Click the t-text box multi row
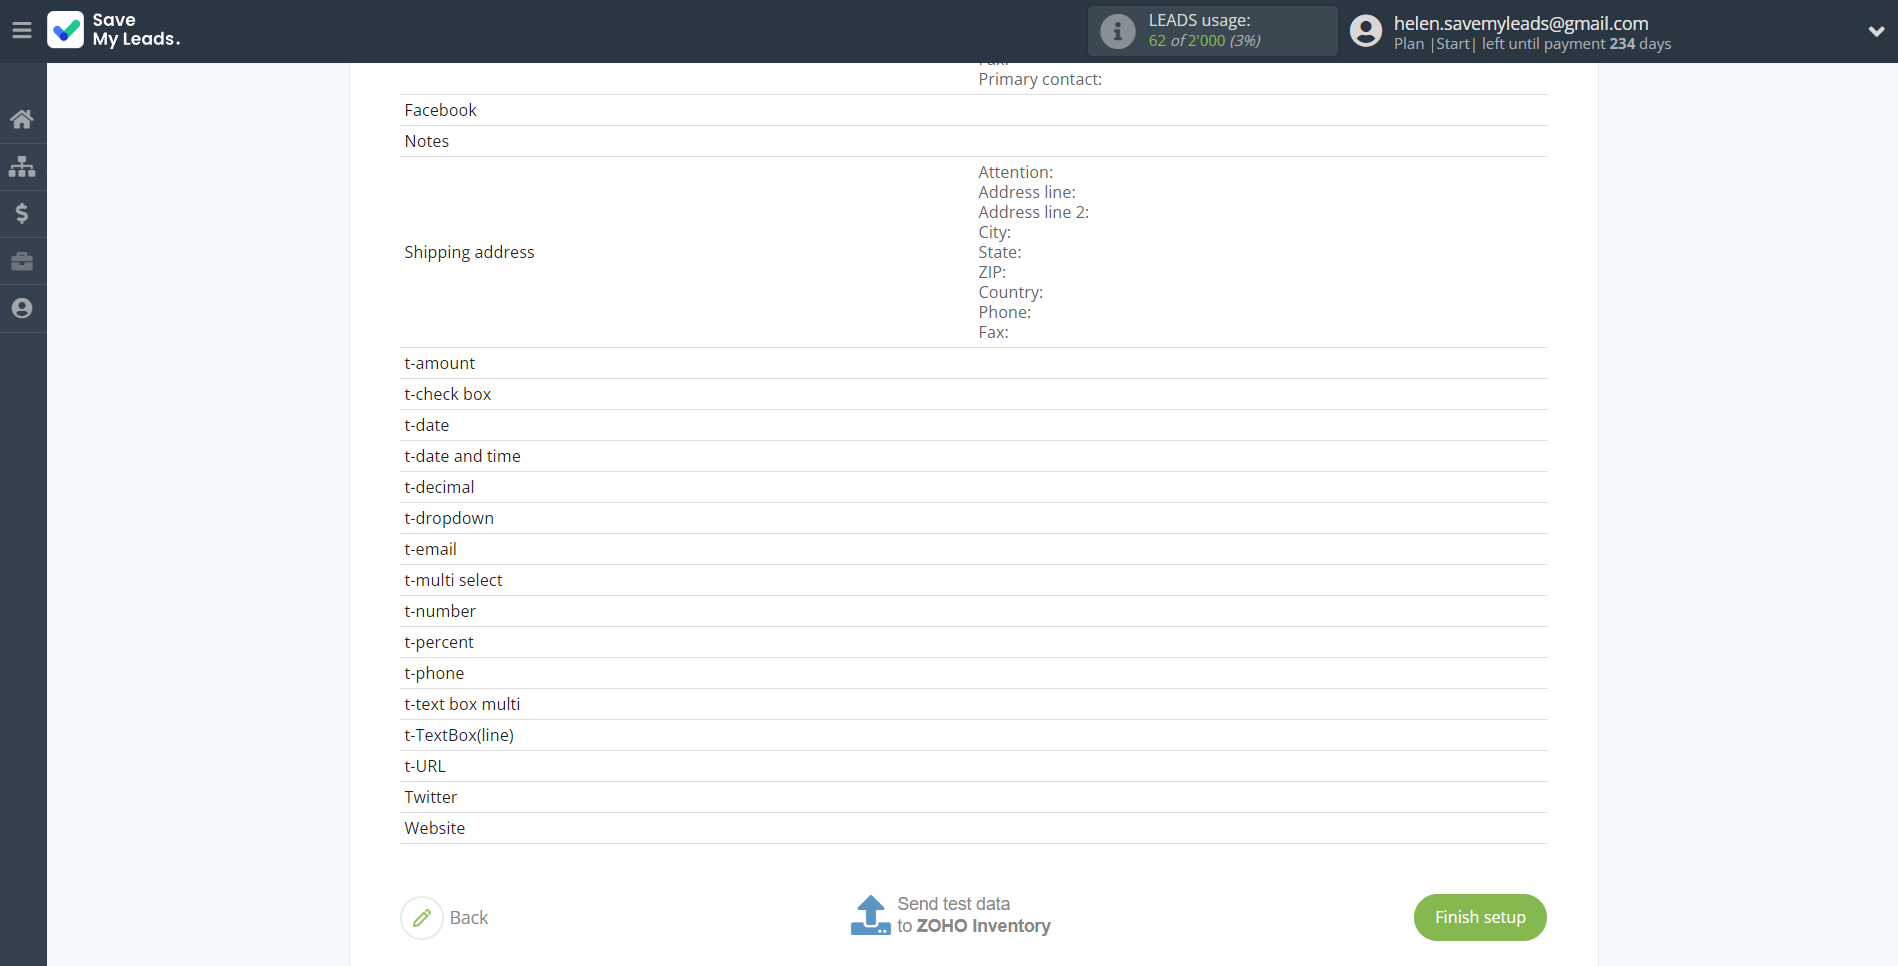 click(x=974, y=704)
